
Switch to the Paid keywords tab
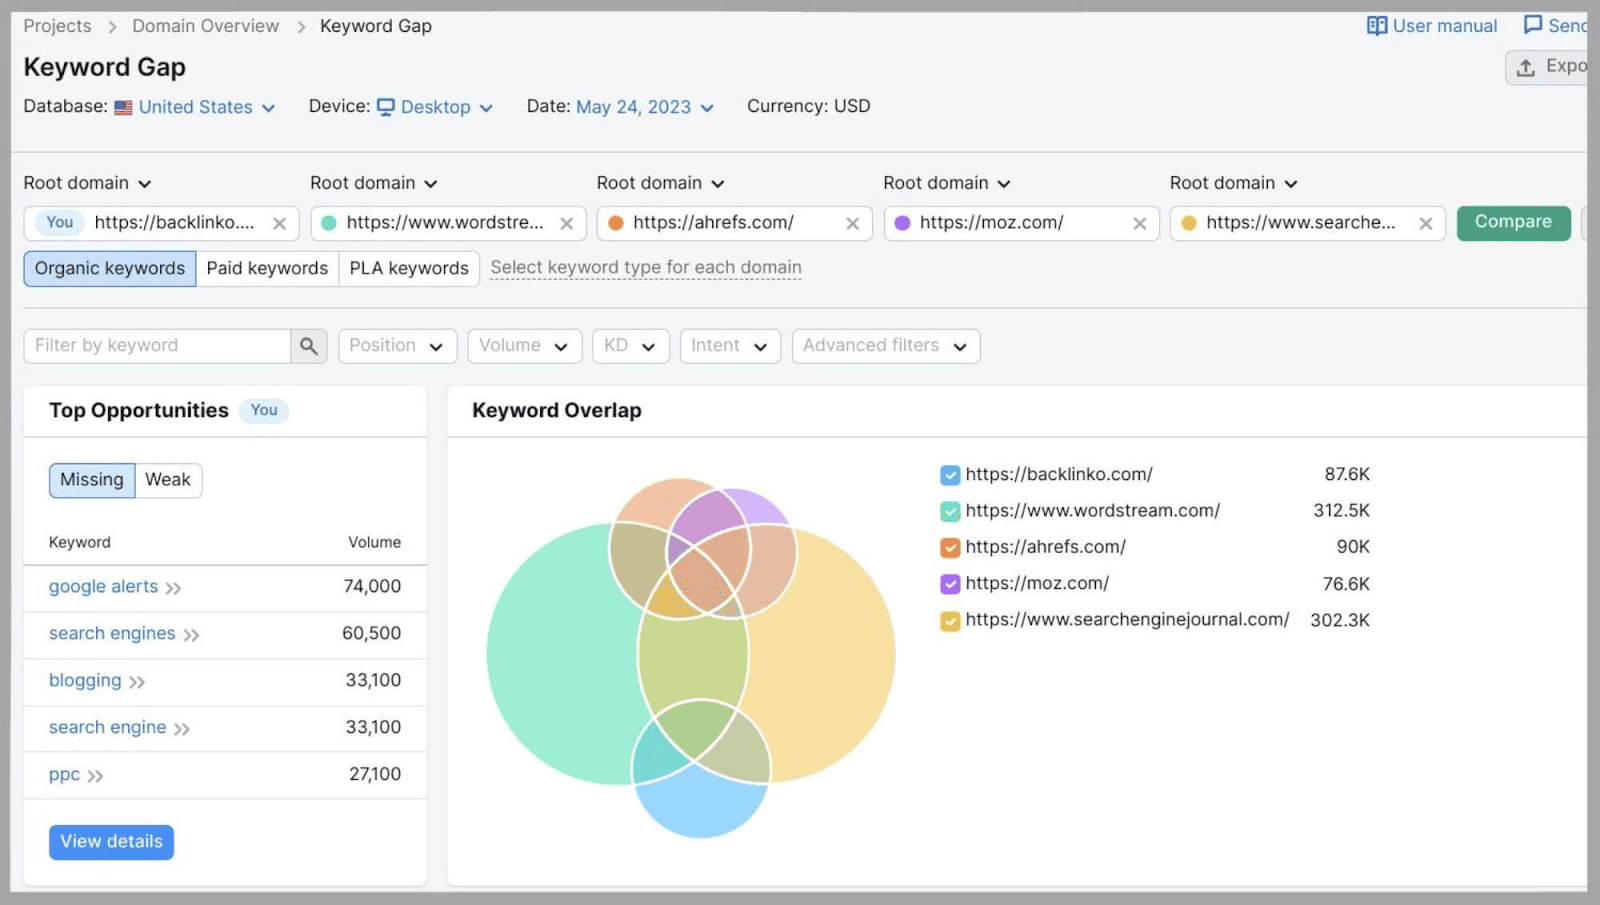pos(266,268)
